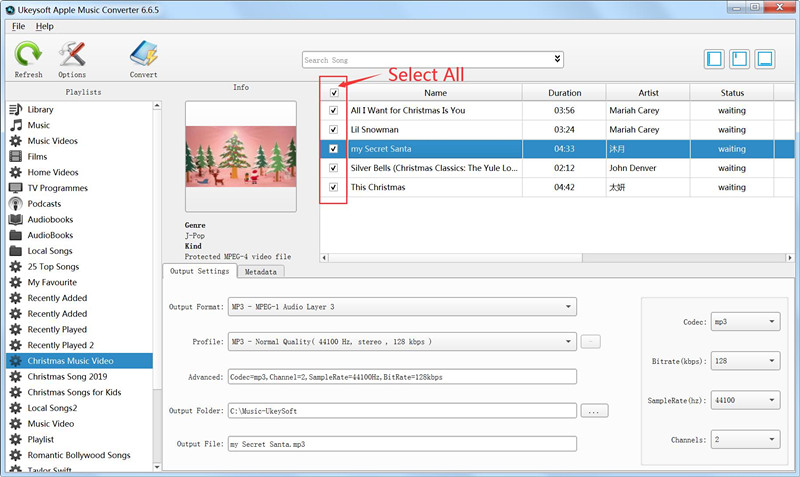Open TV Programmes monitor icon
Screen dimensions: 800x477
tap(16, 188)
